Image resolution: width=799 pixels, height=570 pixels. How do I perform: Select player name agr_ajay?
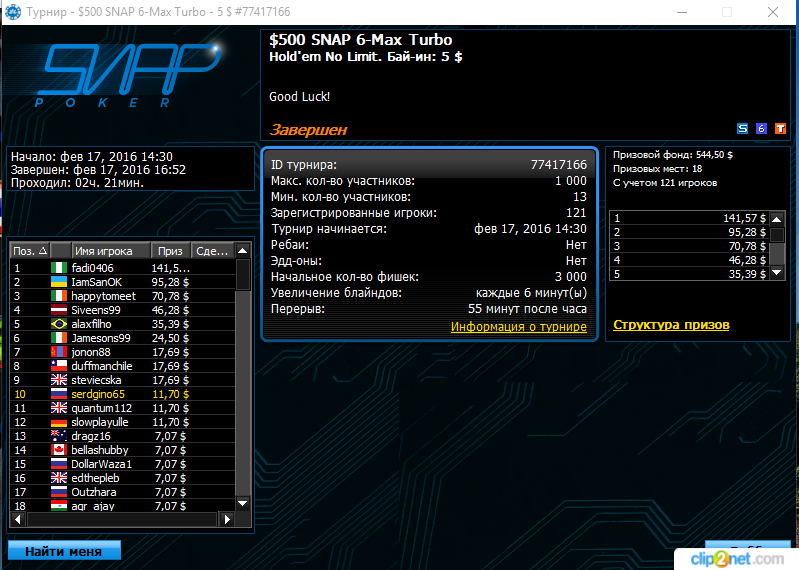tap(93, 506)
